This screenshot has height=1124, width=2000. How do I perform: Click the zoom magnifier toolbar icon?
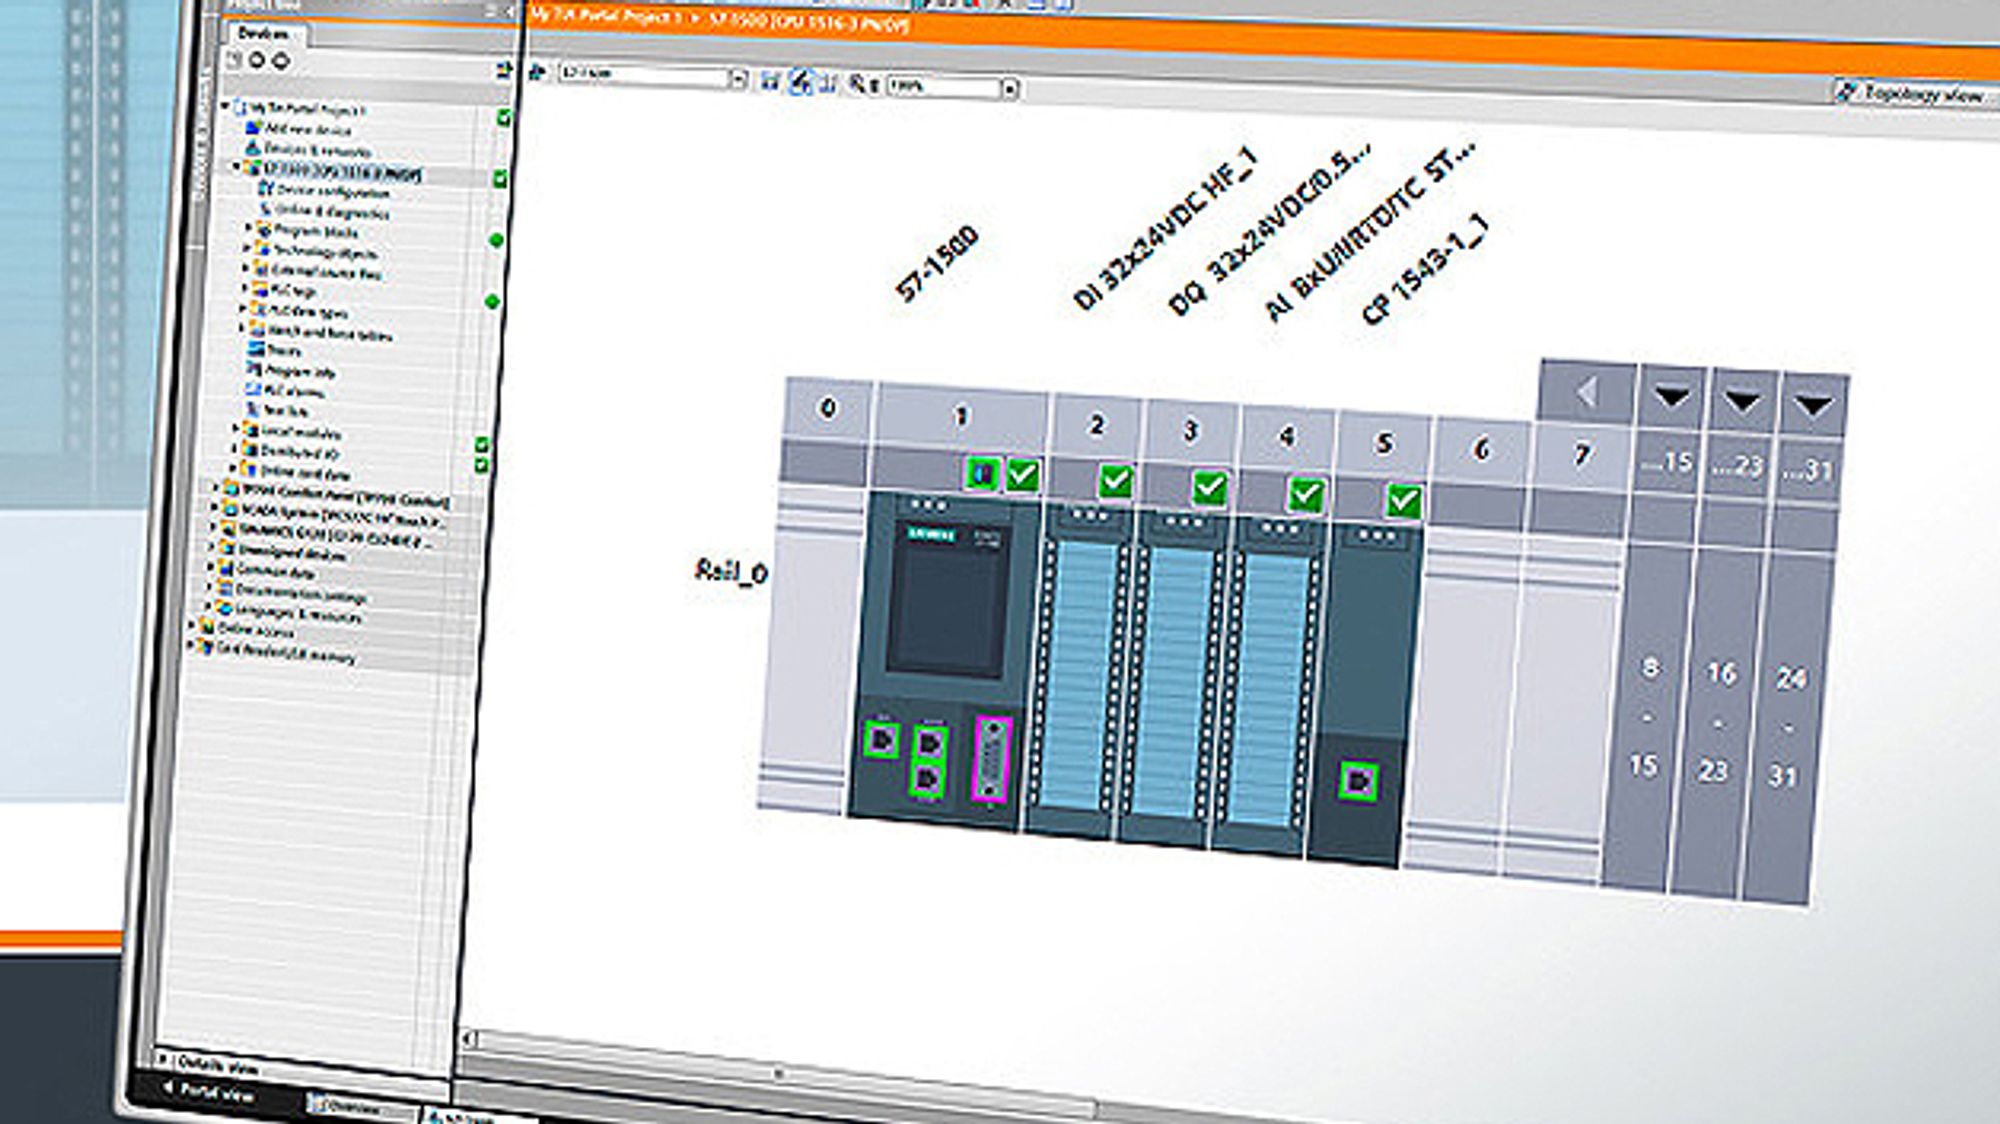[x=857, y=84]
